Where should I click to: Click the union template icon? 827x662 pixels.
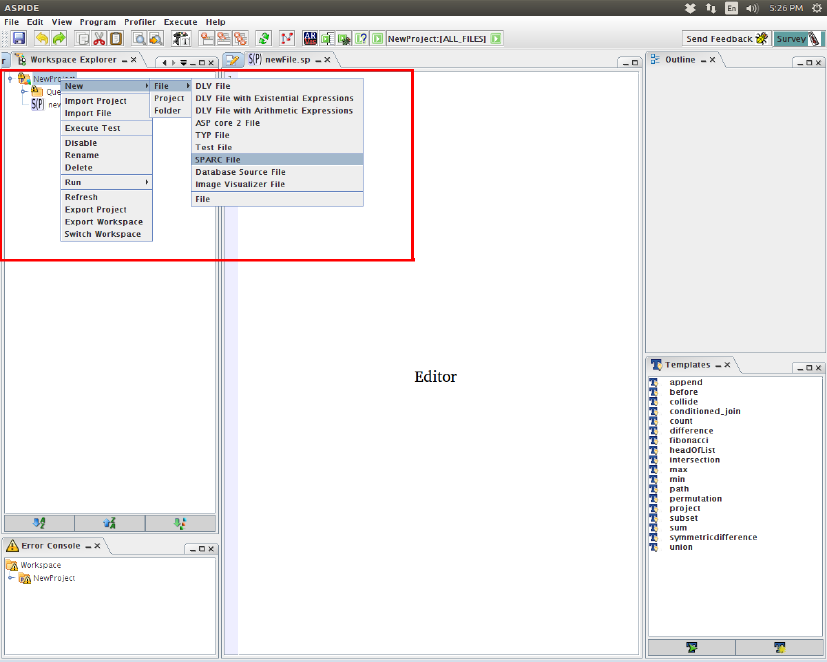pyautogui.click(x=654, y=547)
